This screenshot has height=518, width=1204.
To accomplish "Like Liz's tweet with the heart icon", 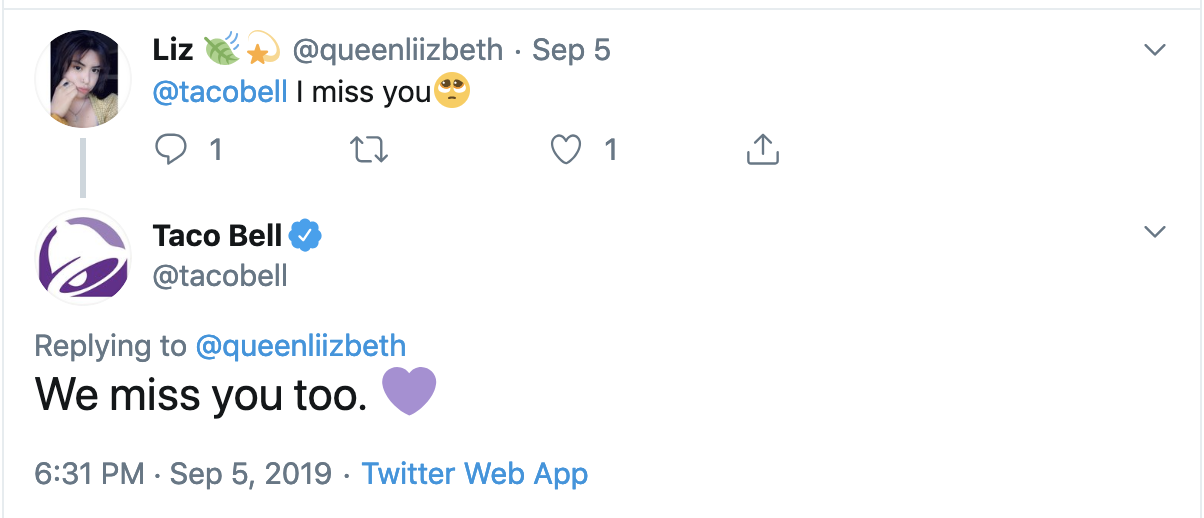I will (566, 150).
